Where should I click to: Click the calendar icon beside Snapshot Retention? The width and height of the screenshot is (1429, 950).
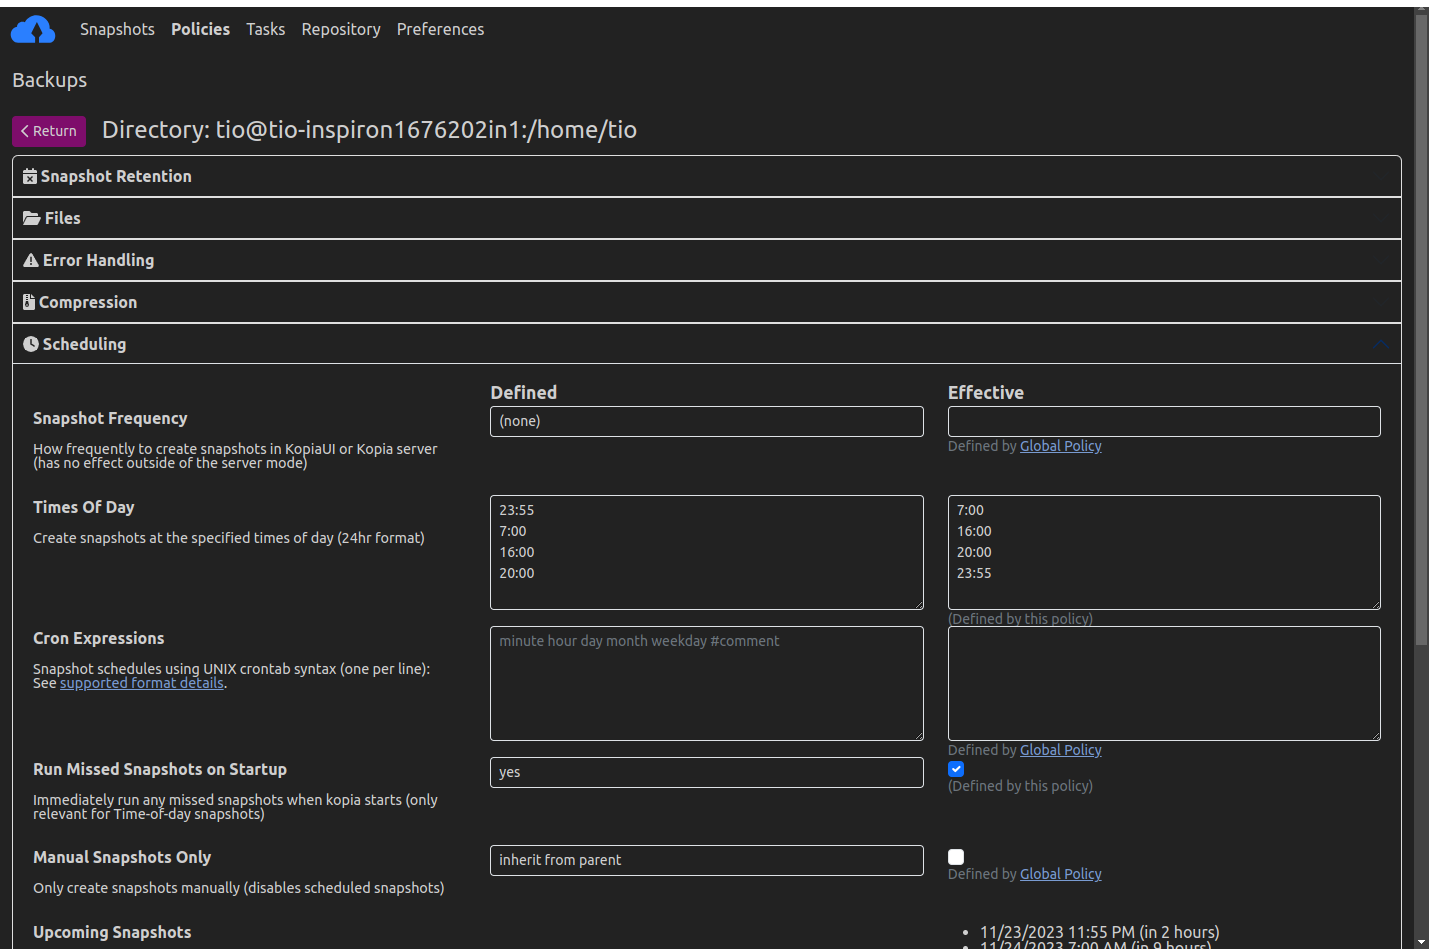point(30,176)
